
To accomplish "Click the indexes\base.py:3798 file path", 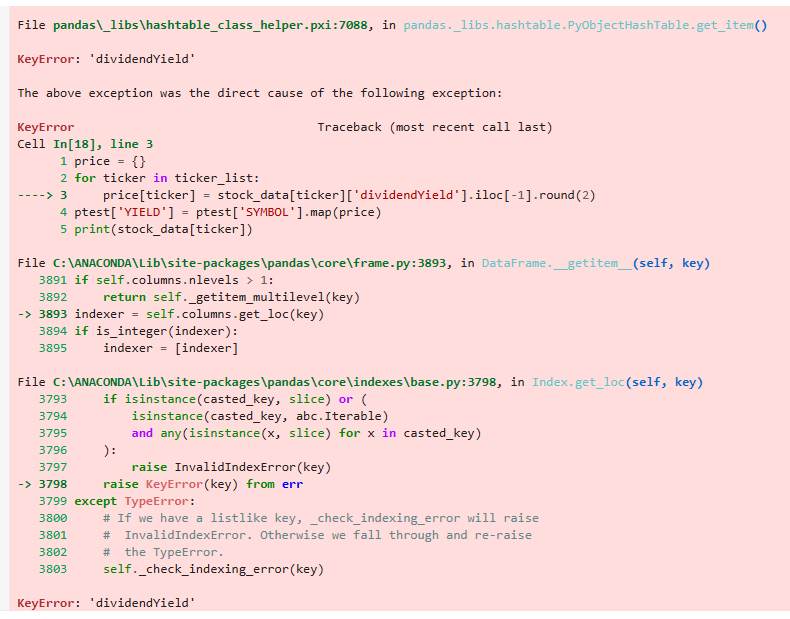I will pos(275,382).
